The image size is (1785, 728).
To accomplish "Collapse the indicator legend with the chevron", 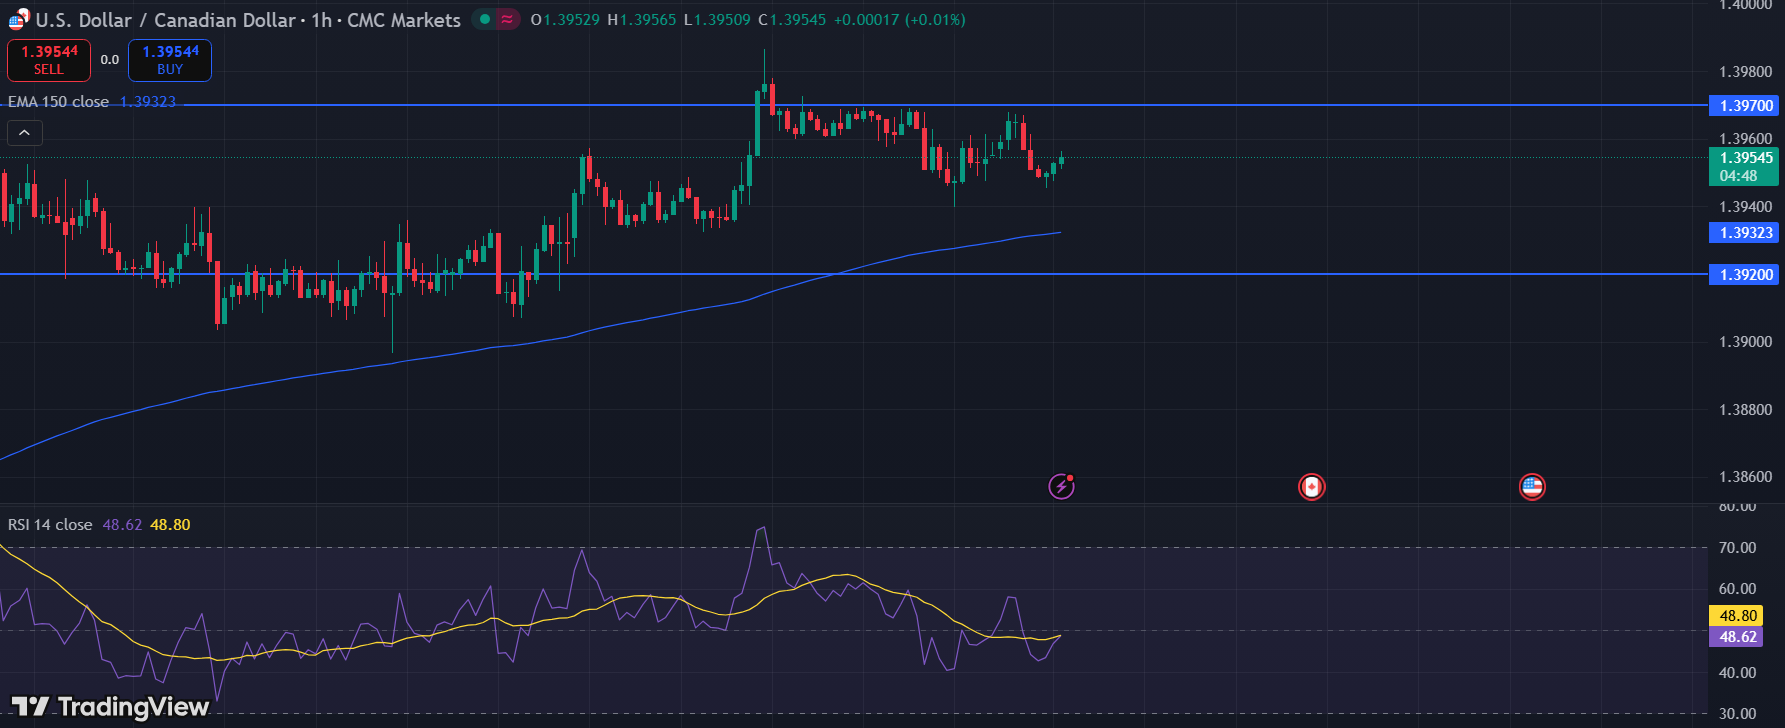I will pos(25,133).
